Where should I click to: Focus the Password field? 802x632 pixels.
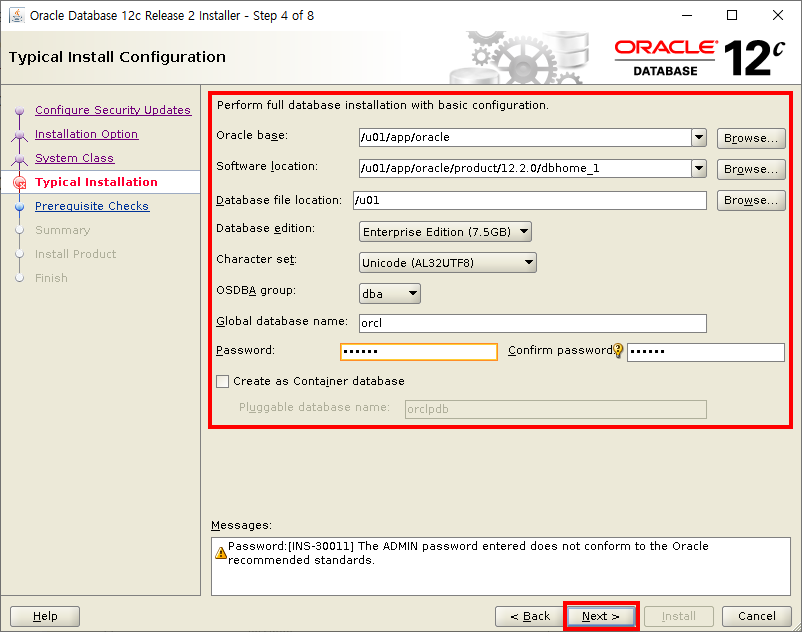click(x=419, y=352)
